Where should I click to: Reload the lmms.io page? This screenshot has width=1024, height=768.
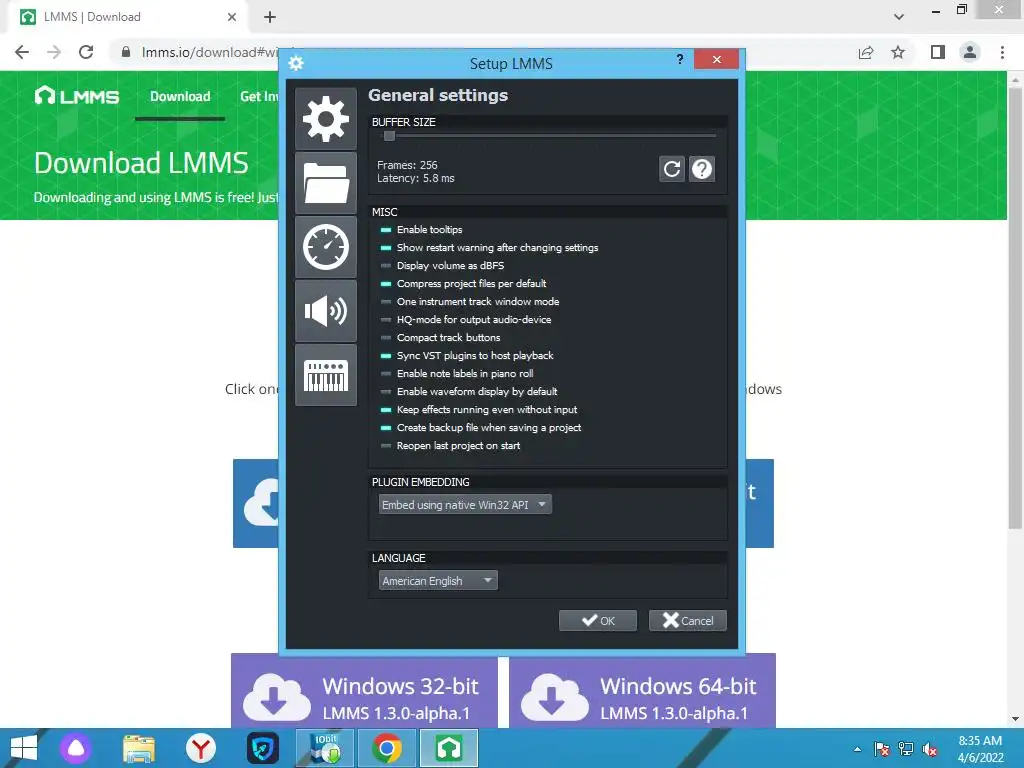click(x=86, y=52)
